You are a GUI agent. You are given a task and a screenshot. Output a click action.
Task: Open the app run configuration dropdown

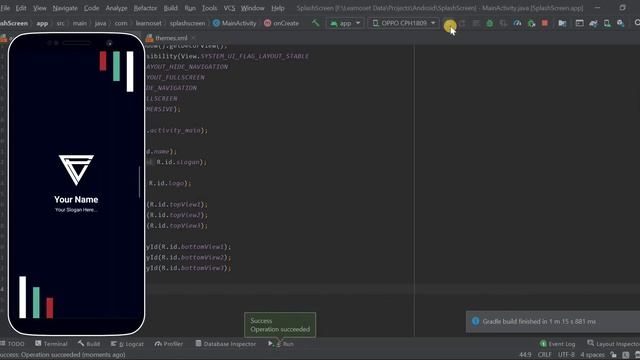pos(345,23)
